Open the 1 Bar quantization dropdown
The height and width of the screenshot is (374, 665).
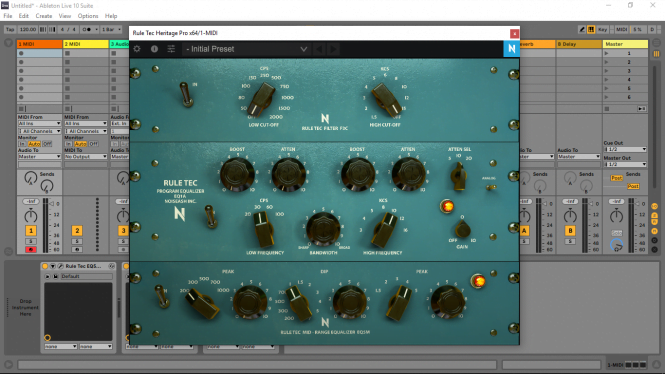tap(111, 29)
